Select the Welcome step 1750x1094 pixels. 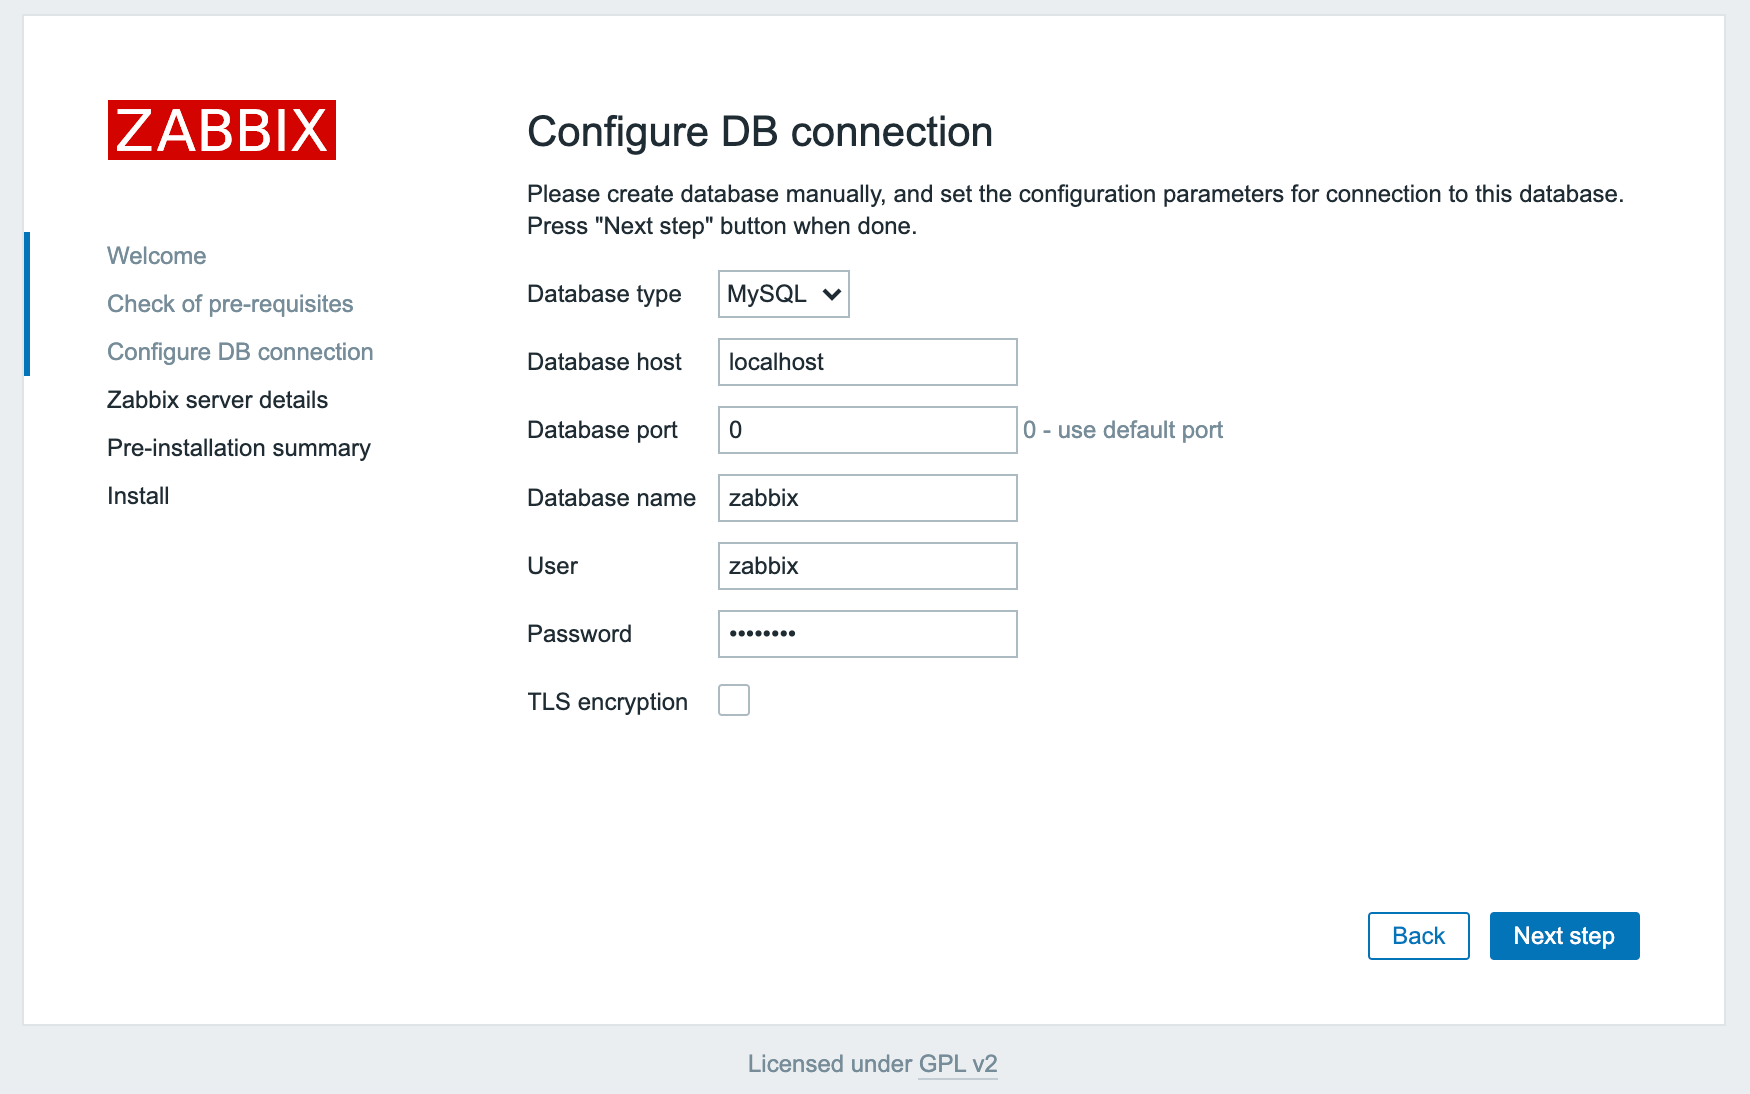156,255
